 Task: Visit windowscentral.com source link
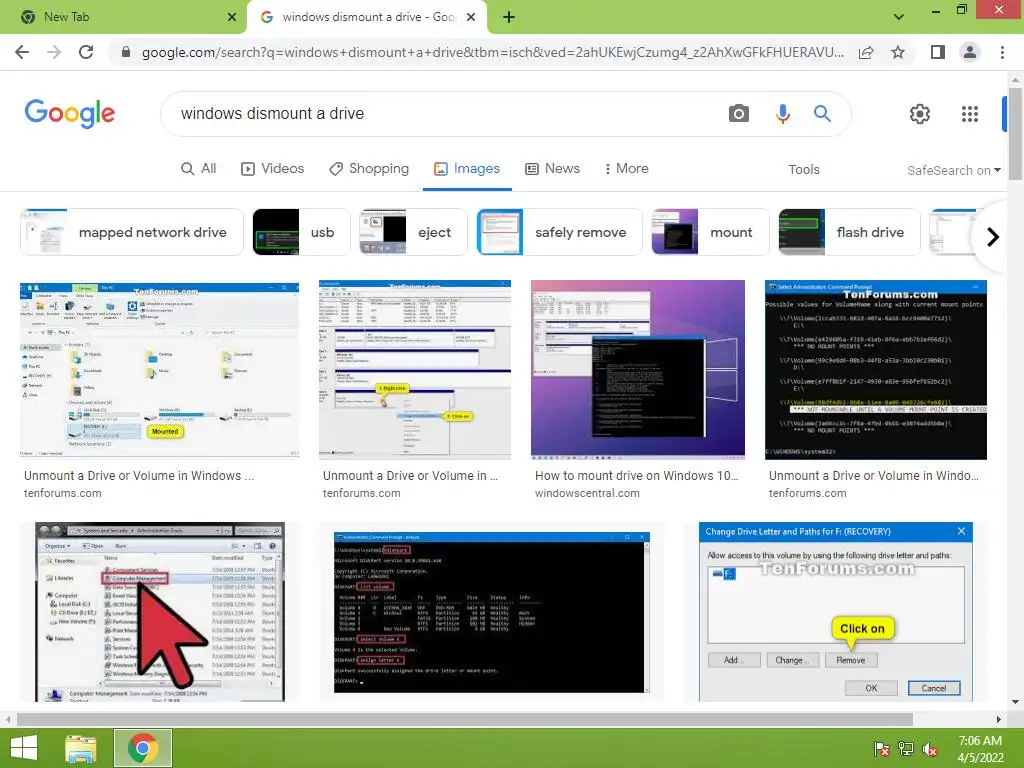(x=587, y=494)
